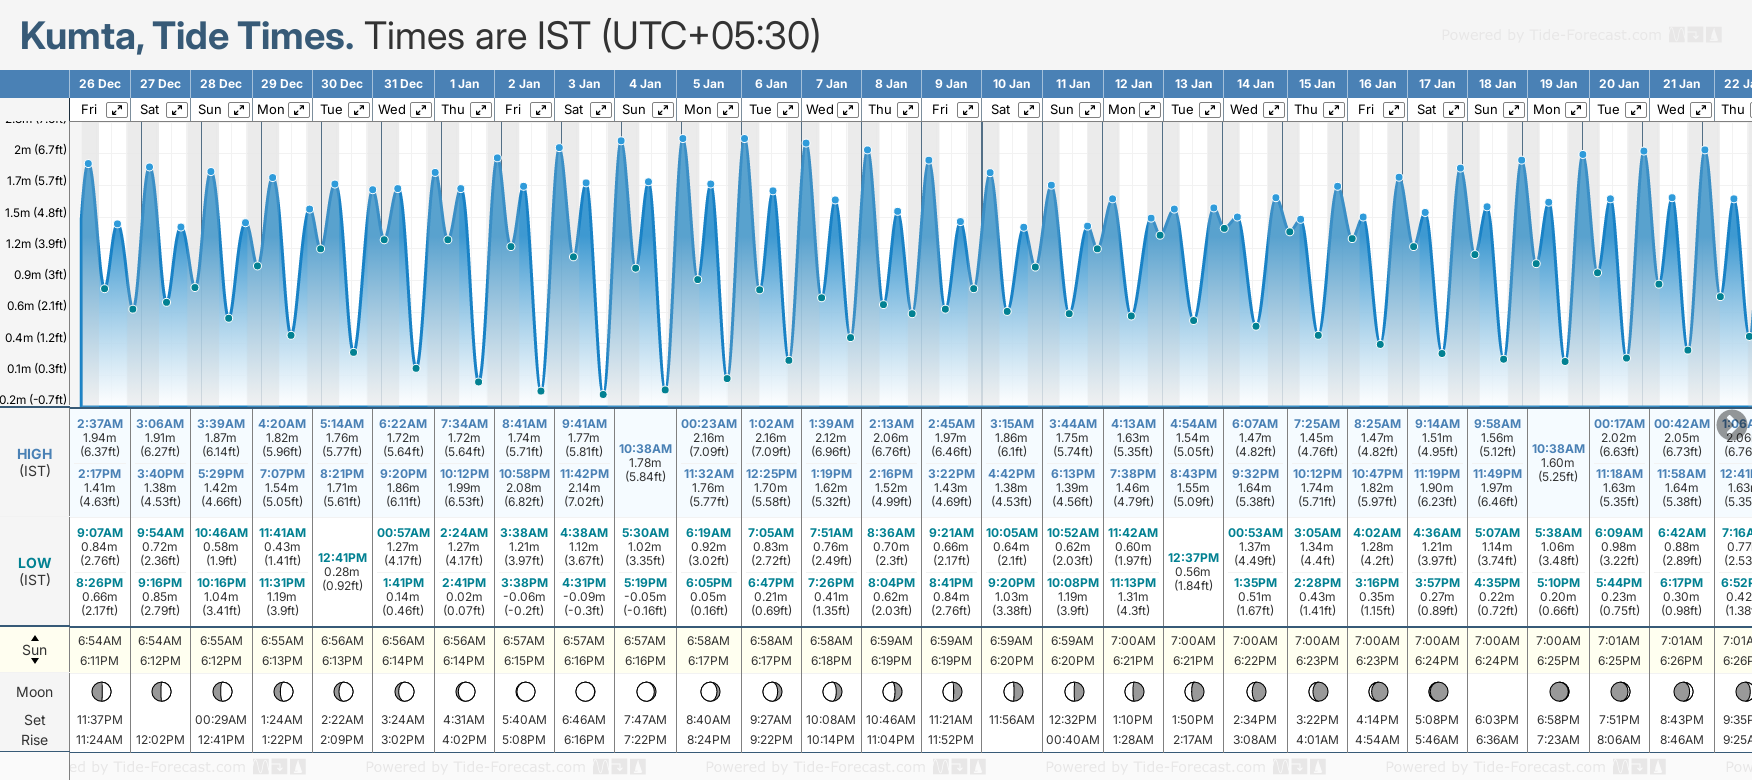This screenshot has height=780, width=1752.
Task: Click expand icon for Sat 27 Dec
Action: 176,110
